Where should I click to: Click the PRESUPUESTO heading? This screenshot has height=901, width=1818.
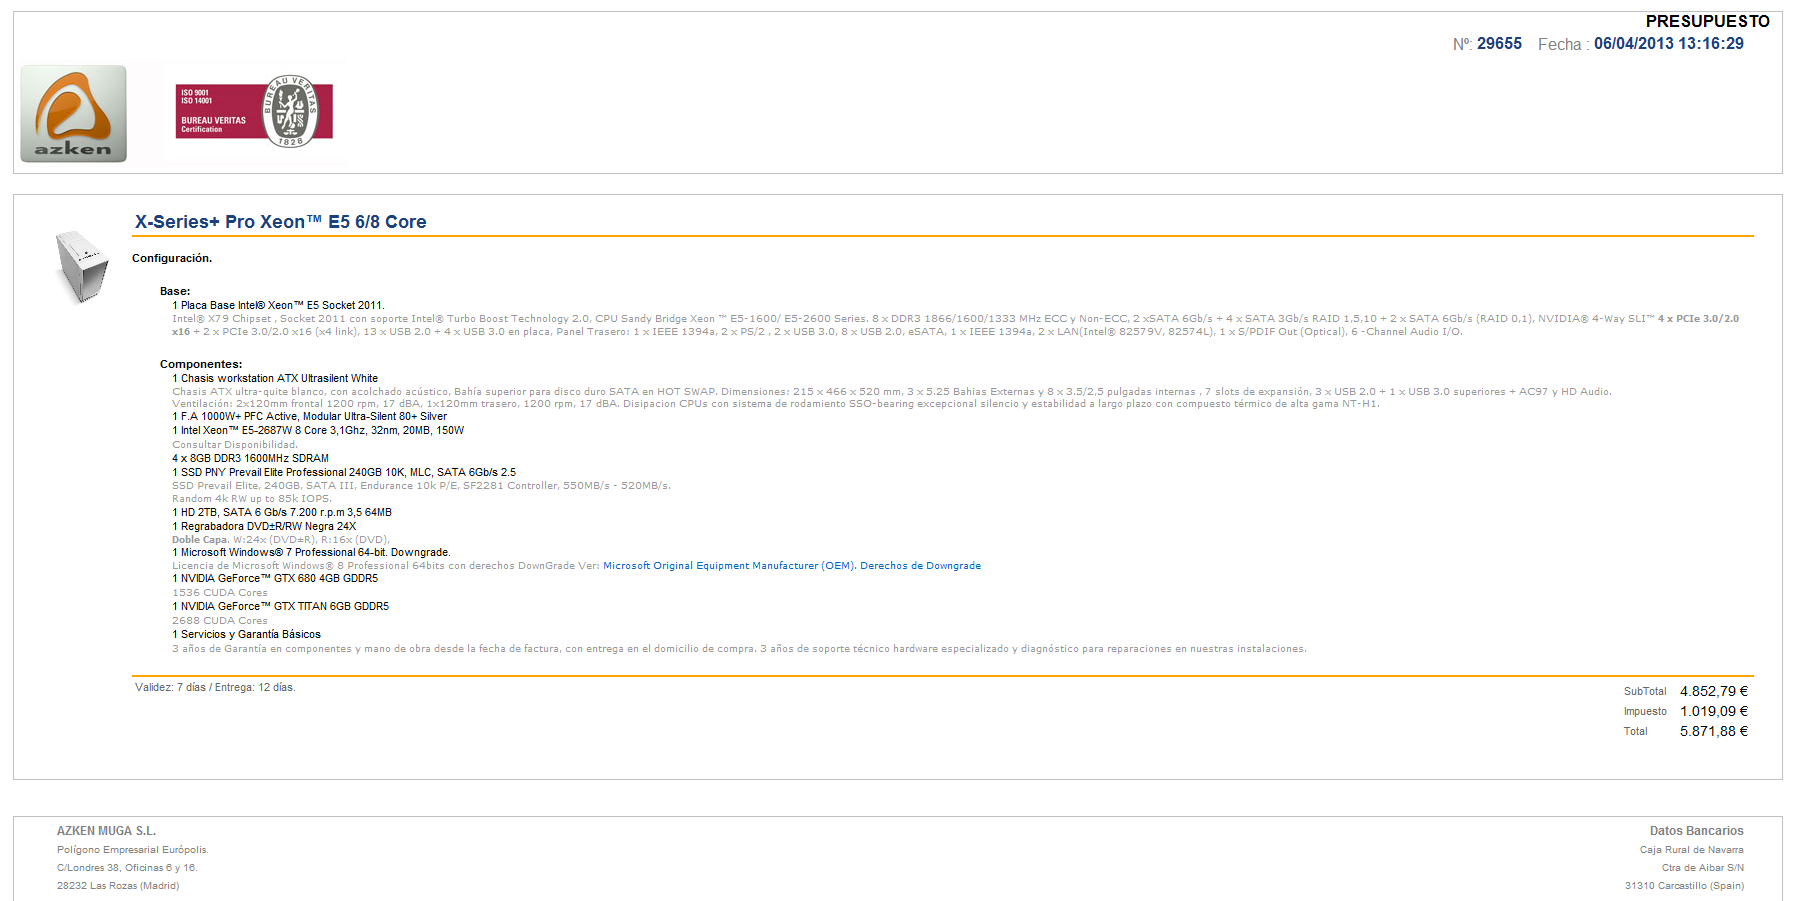(1707, 21)
